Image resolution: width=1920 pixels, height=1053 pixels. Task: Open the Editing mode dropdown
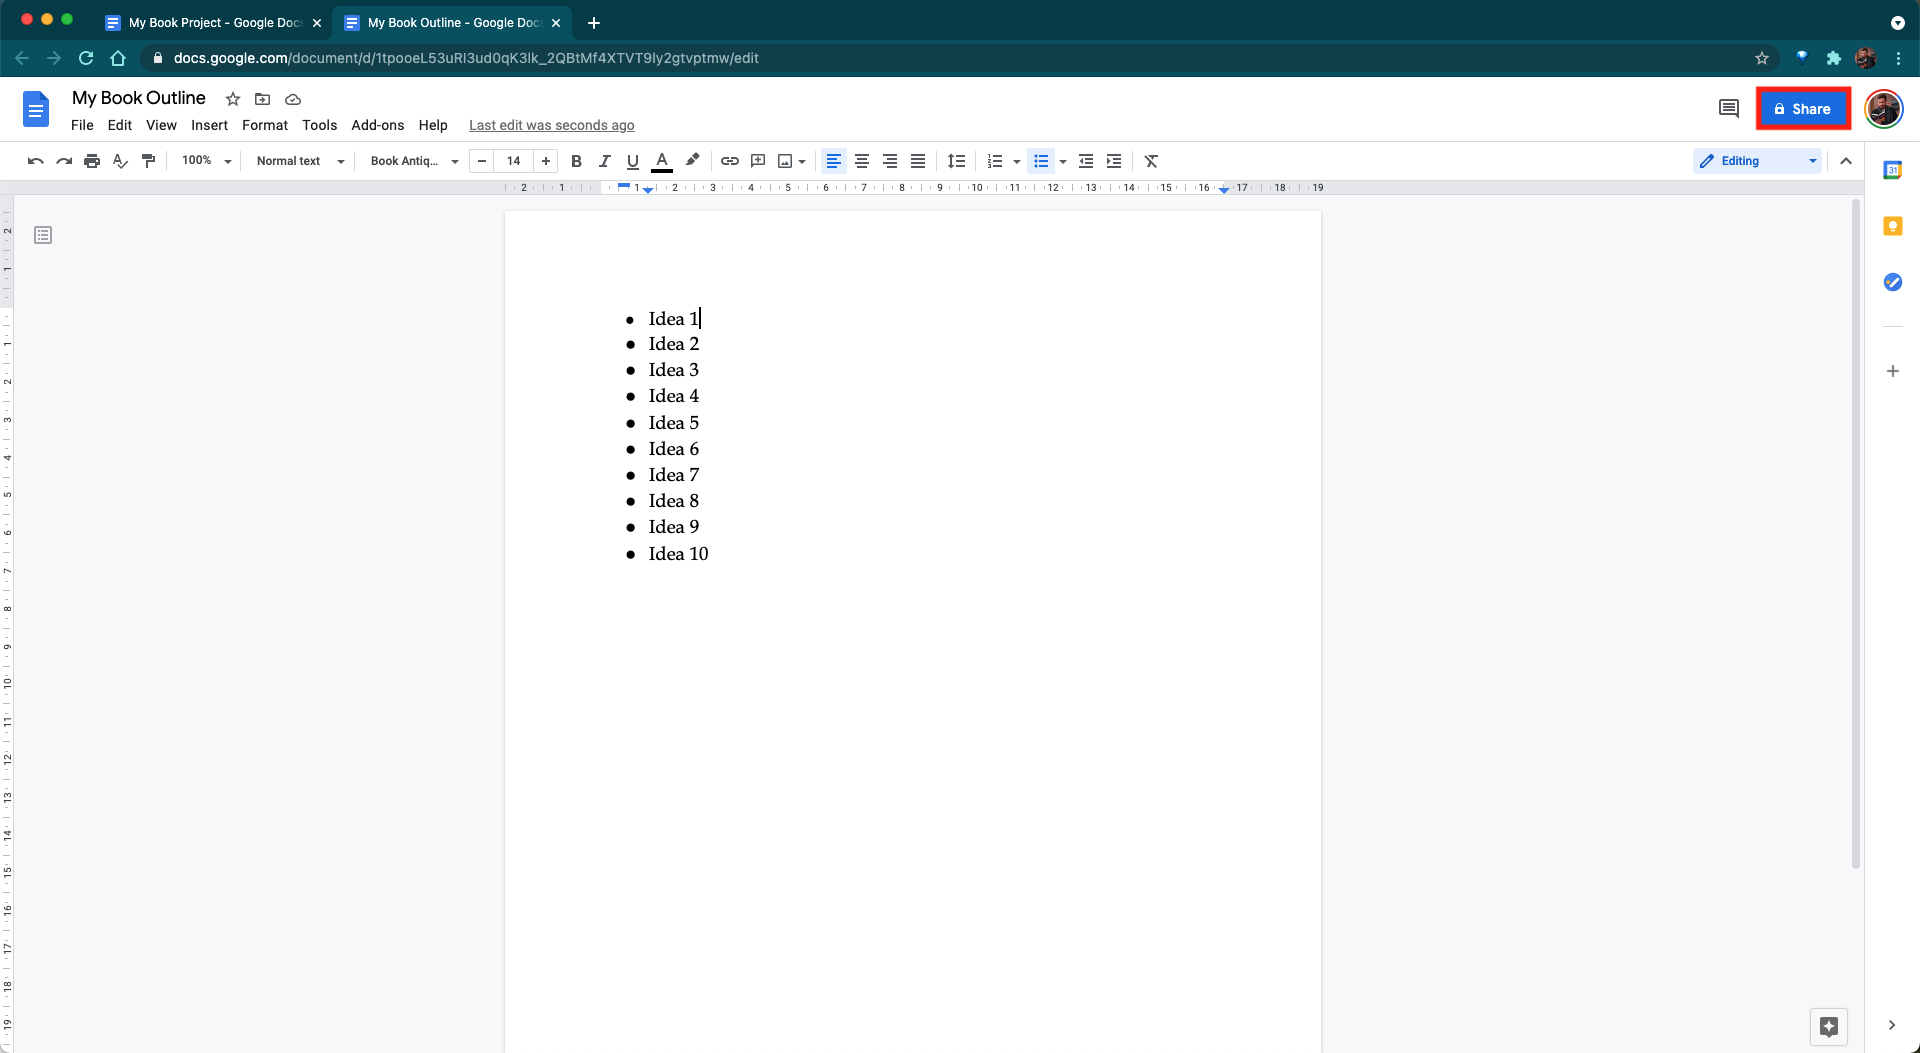tap(1757, 161)
